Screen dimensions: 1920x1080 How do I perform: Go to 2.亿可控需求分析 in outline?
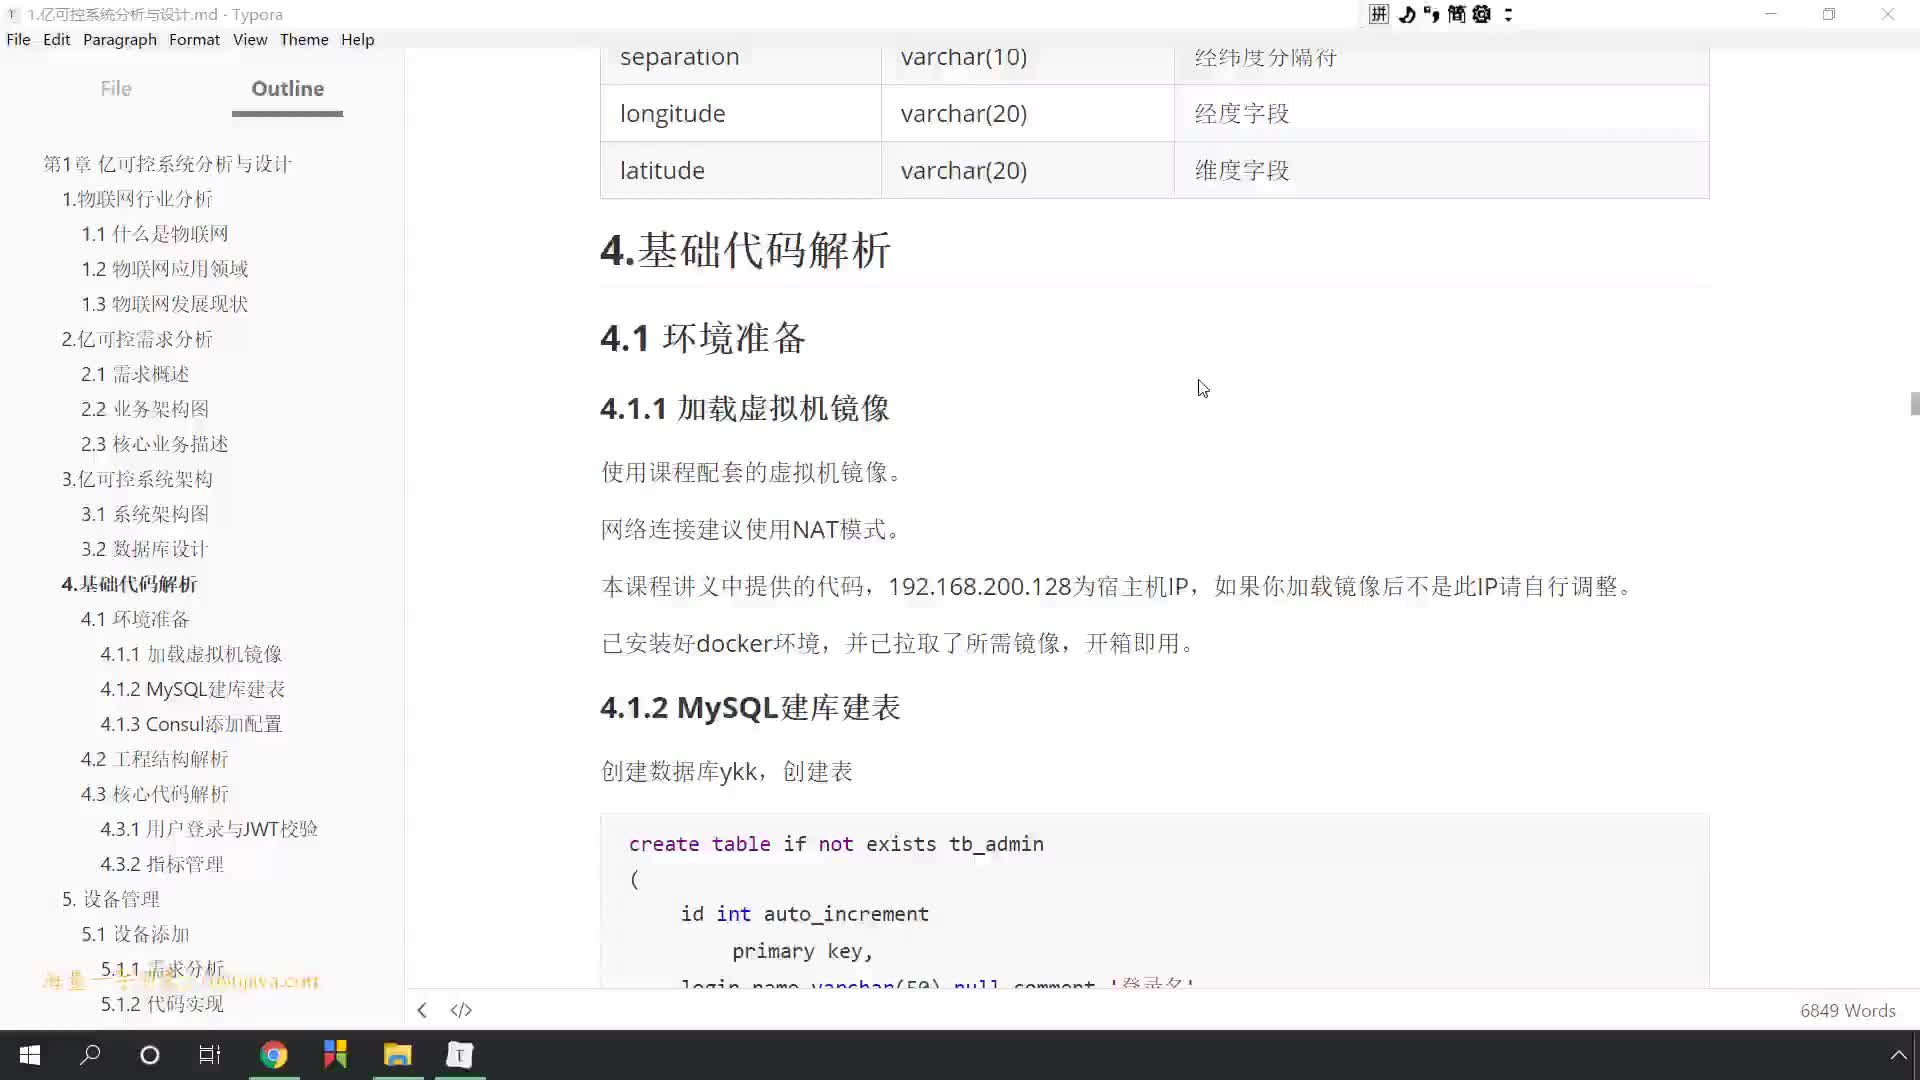(137, 339)
